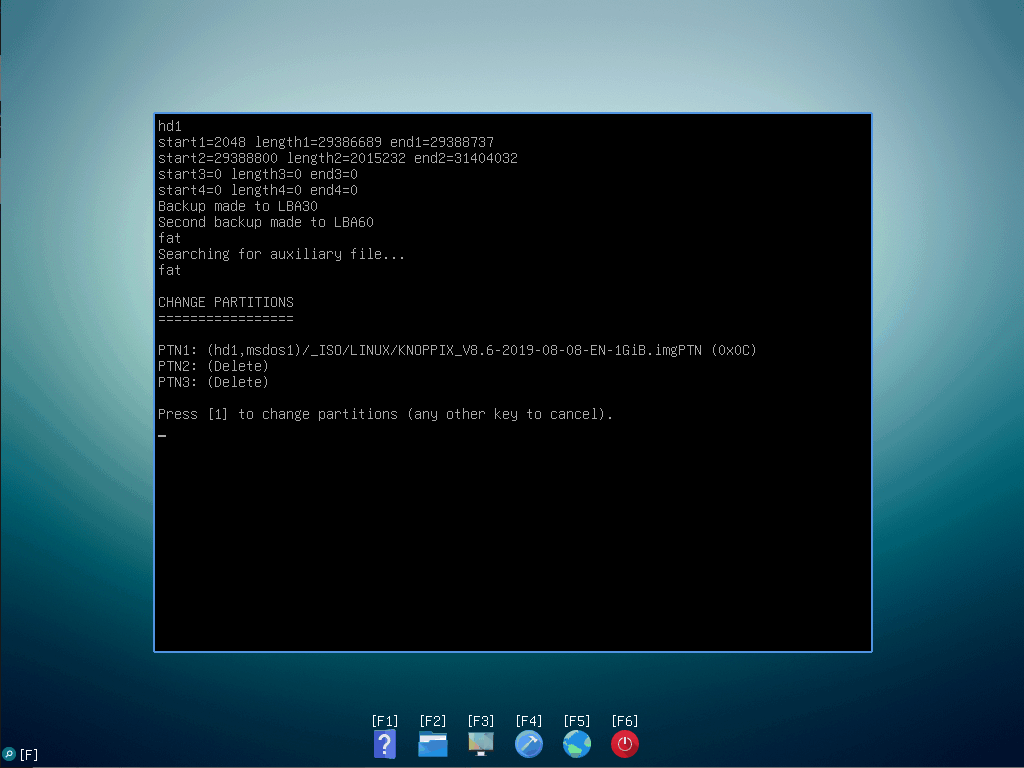This screenshot has height=768, width=1024.
Task: Click the blinking cursor in the terminal
Action: point(161,436)
